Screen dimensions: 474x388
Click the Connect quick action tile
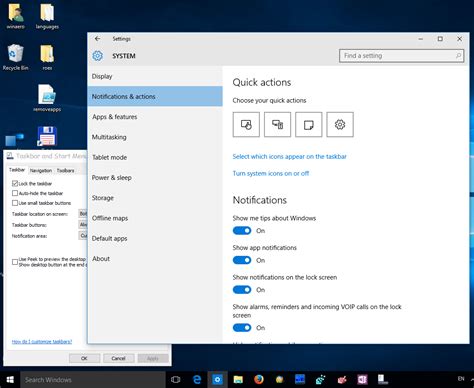pos(277,125)
